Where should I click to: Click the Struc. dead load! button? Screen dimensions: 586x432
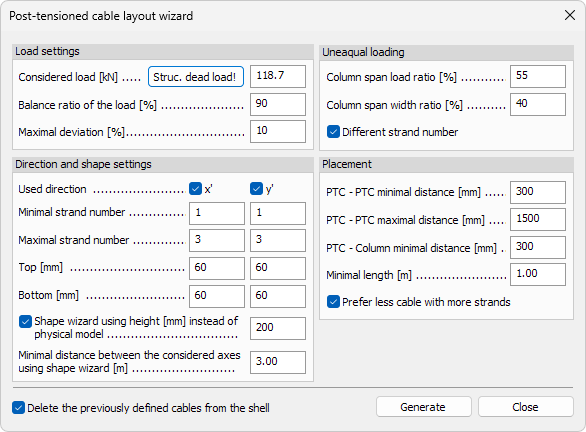196,77
